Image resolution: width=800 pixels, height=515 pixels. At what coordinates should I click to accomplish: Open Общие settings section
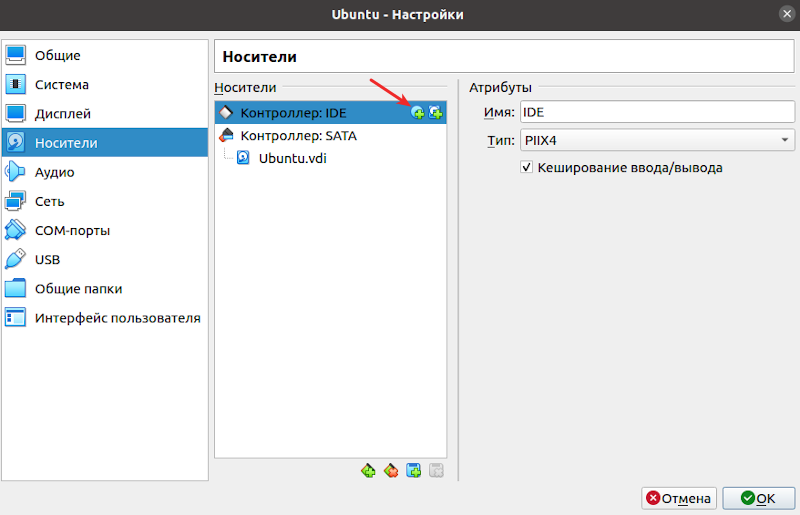tap(105, 55)
